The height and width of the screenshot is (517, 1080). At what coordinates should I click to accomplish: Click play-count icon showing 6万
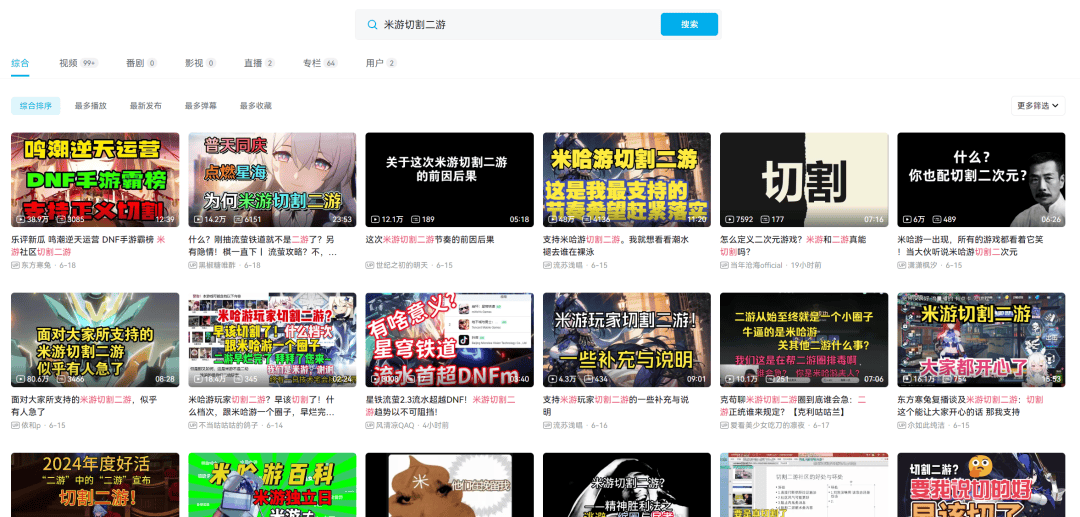point(907,220)
